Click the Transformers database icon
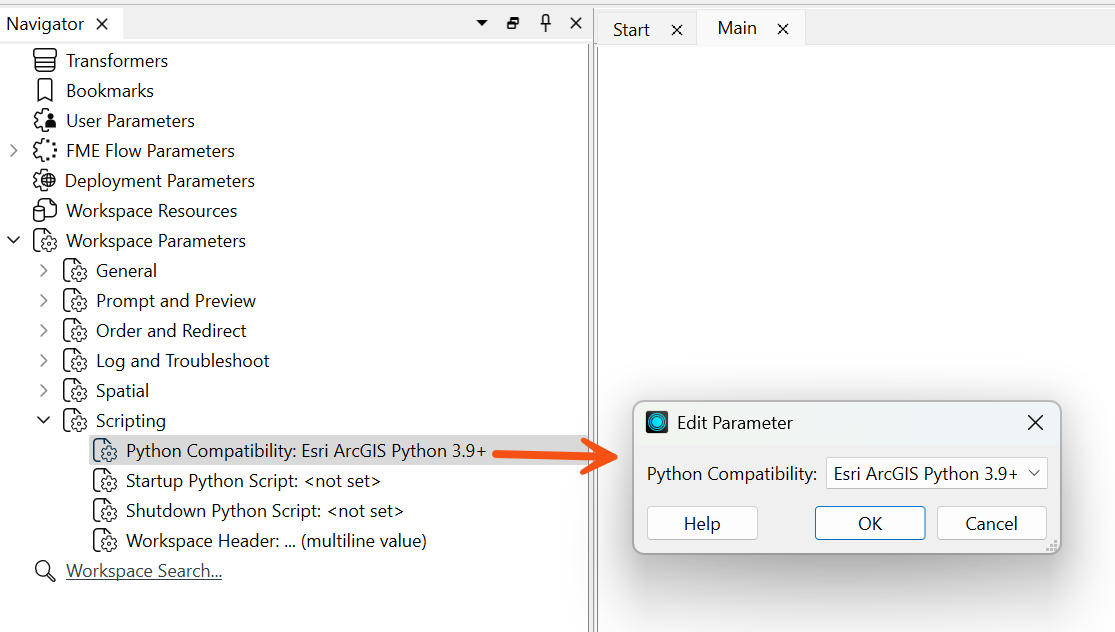Viewport: 1115px width, 632px height. tap(45, 61)
